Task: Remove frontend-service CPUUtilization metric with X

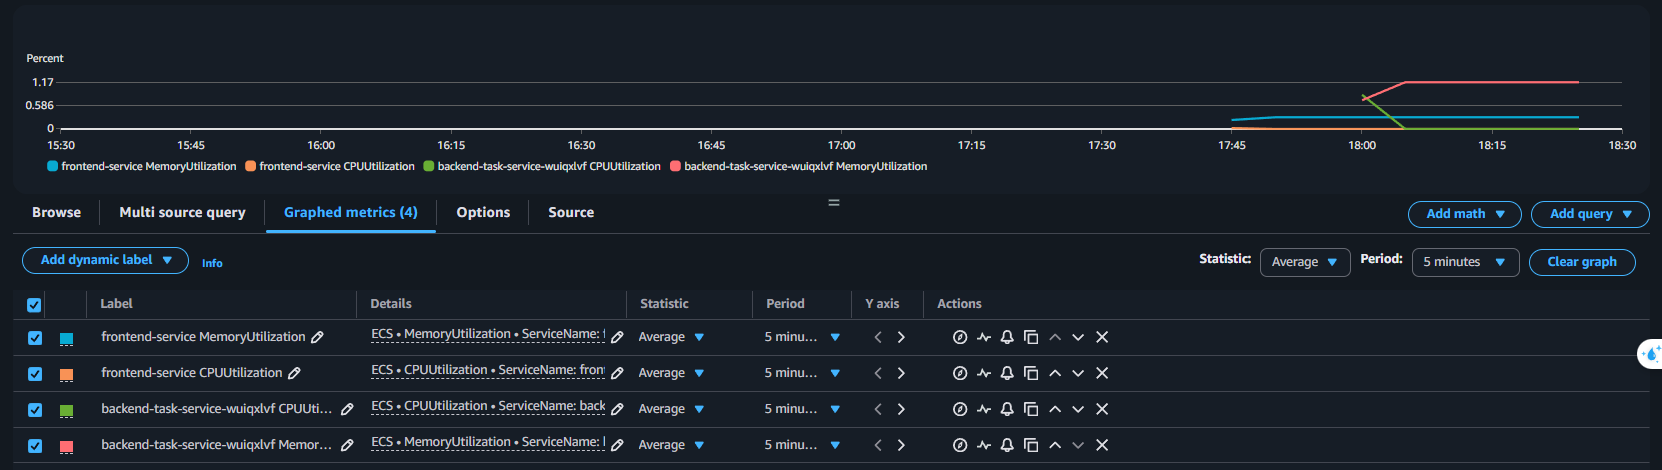Action: [1102, 373]
